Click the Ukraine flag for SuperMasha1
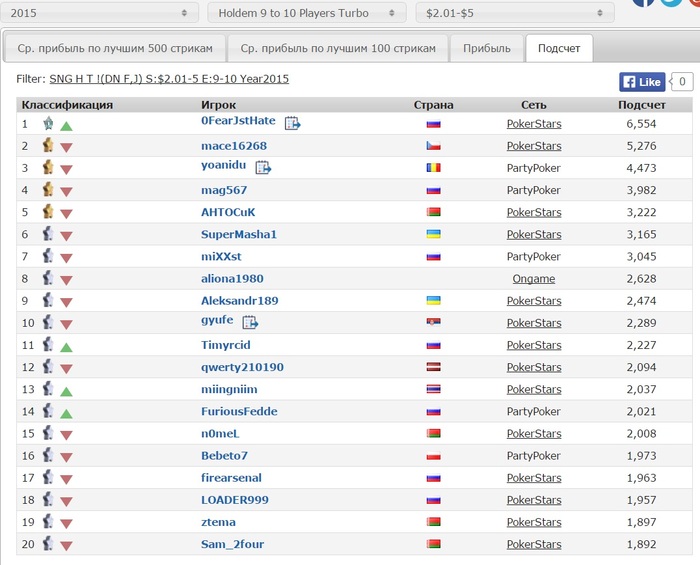Viewport: 700px width, 565px height. pyautogui.click(x=433, y=234)
